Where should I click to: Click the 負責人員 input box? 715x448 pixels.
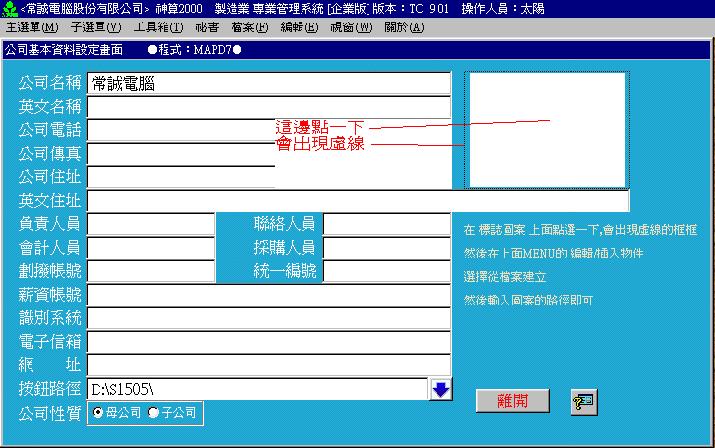point(150,224)
